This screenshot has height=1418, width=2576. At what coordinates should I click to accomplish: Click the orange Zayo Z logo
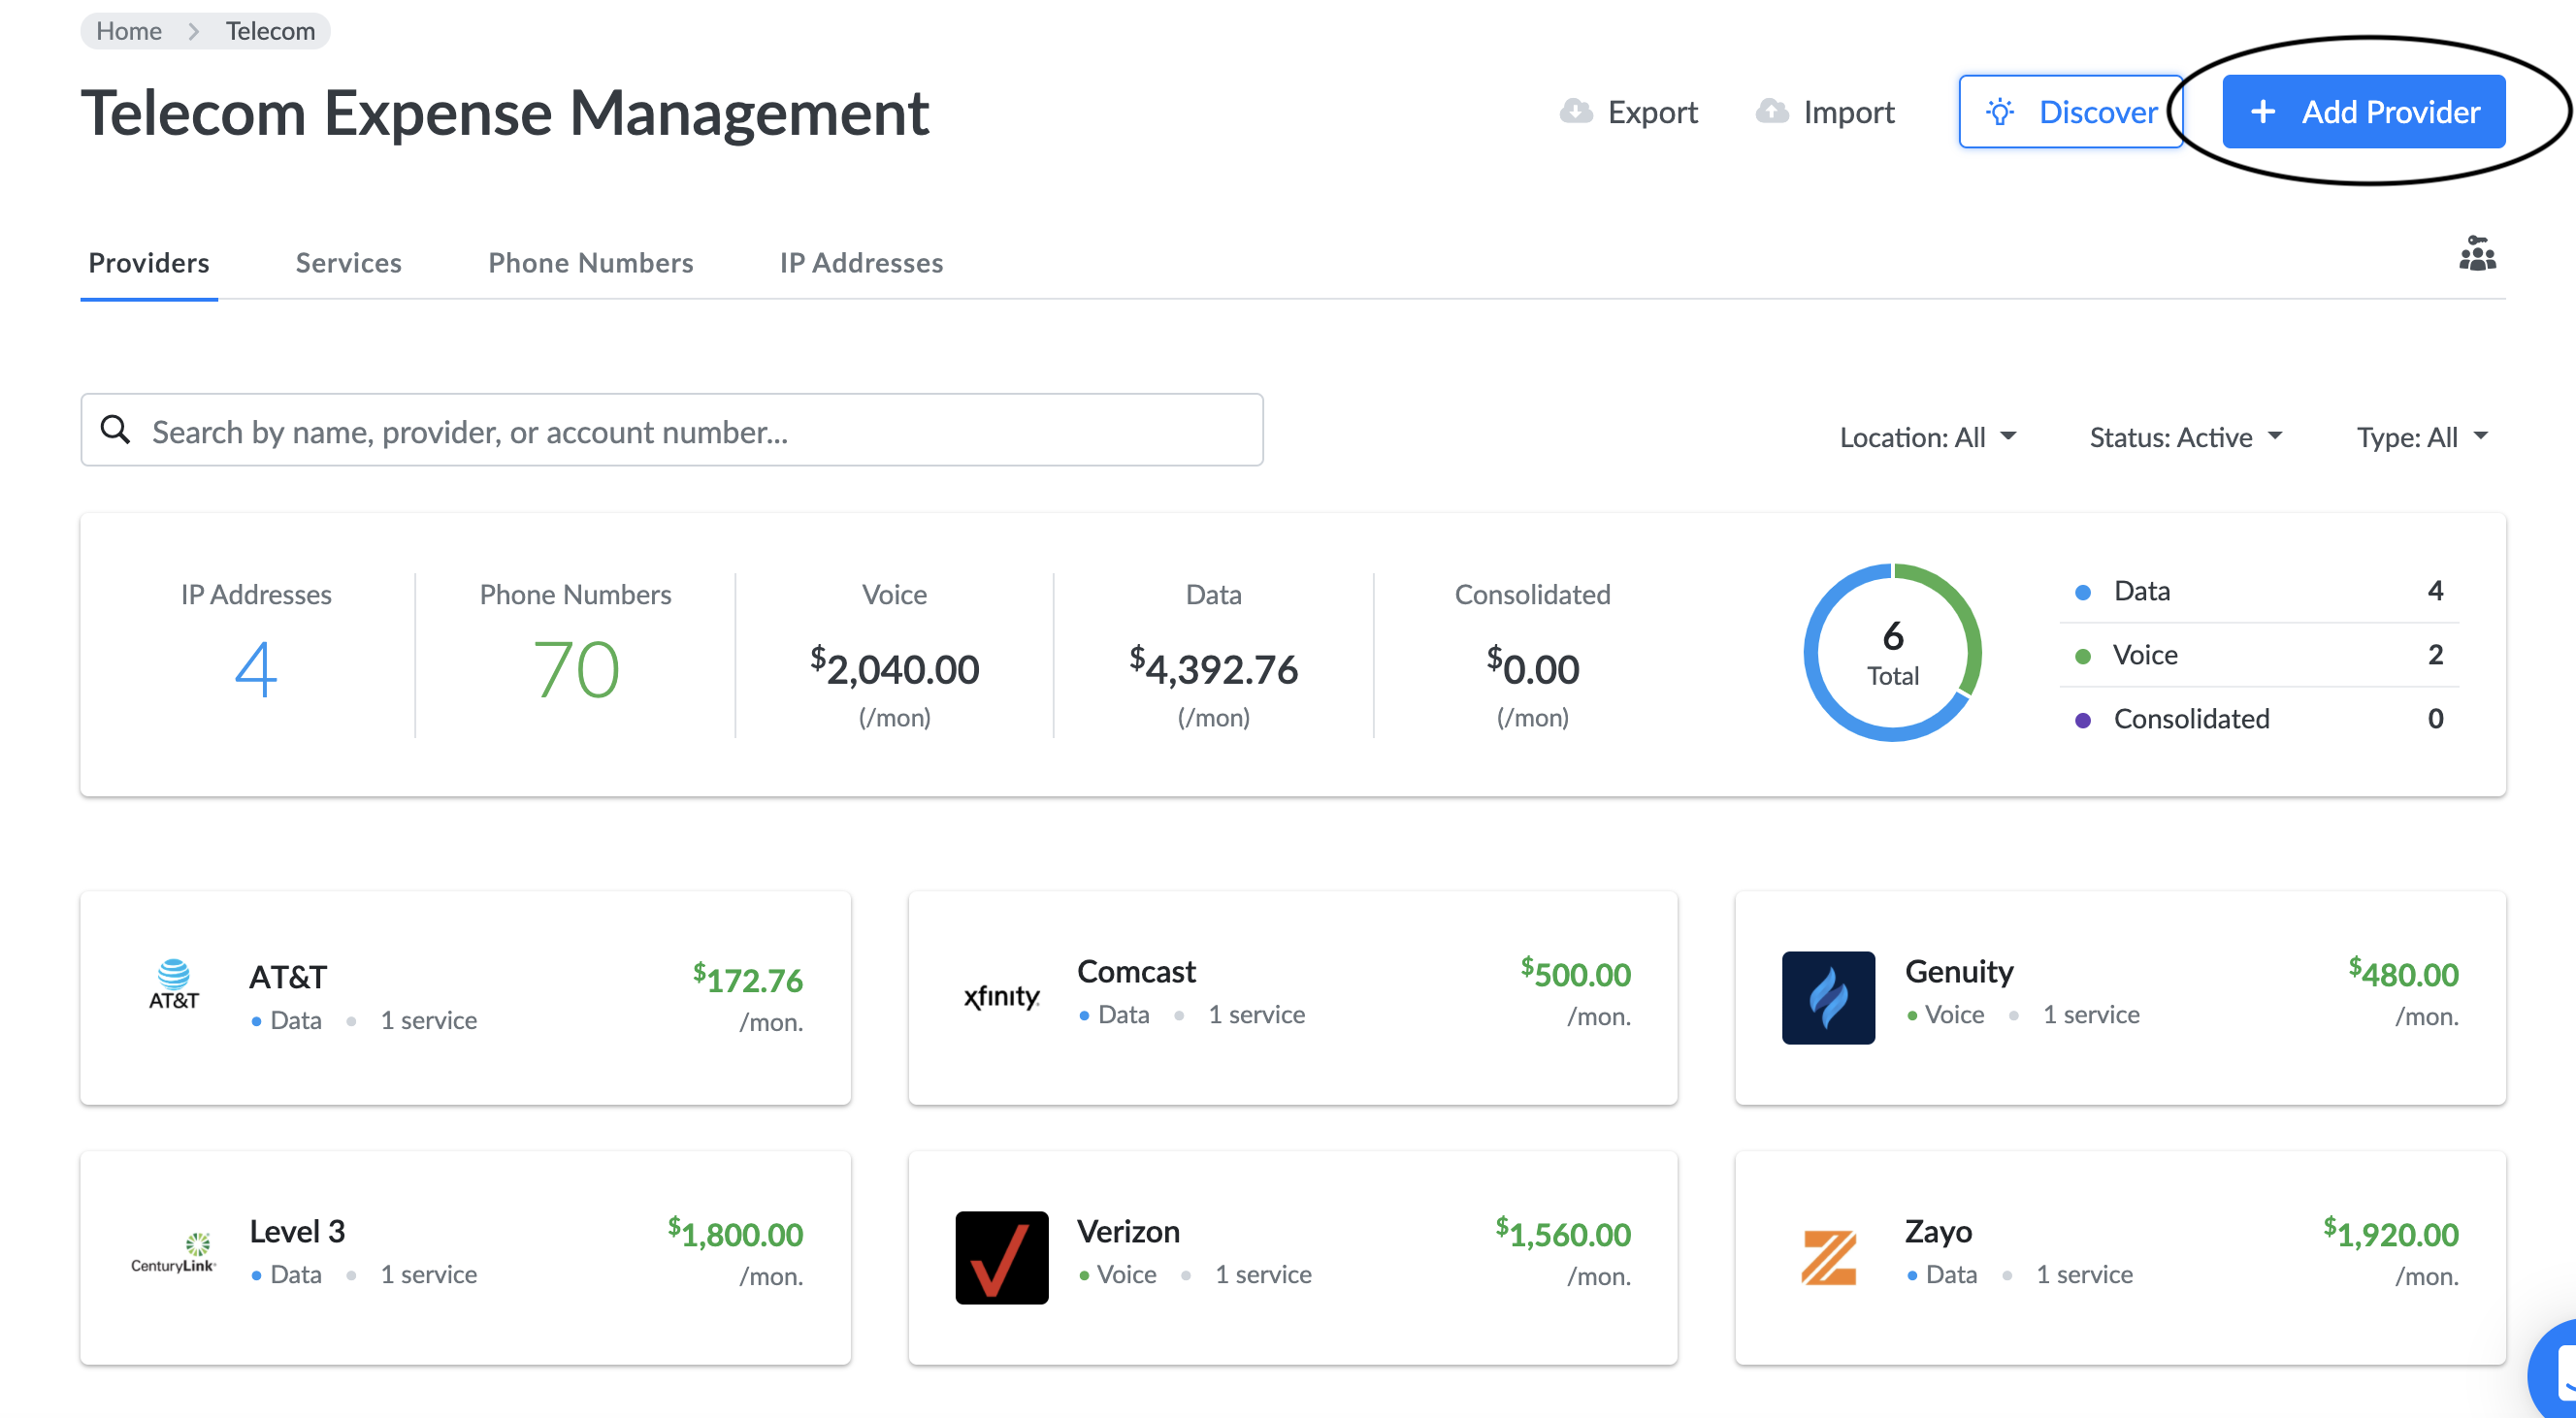click(x=1828, y=1257)
